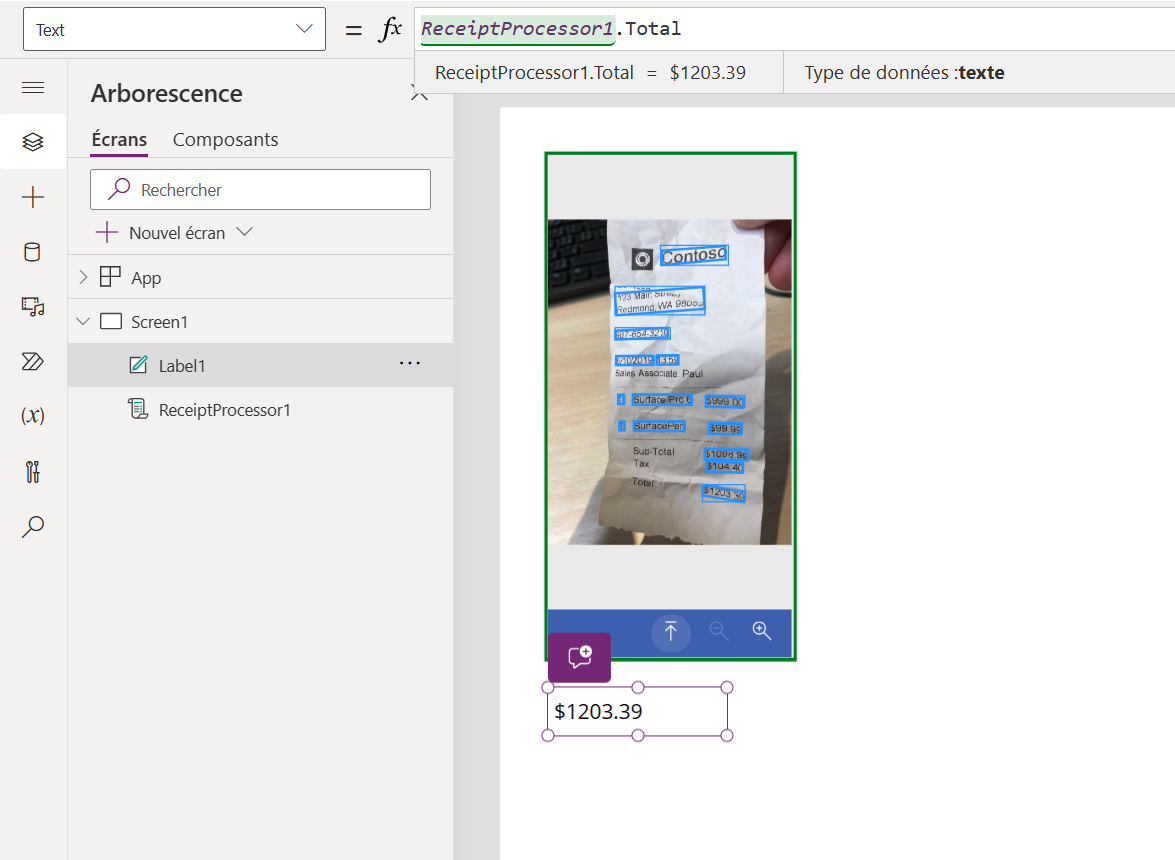The image size is (1175, 860).
Task: Click the Surface Pro 6 item box on receipt
Action: pos(662,399)
